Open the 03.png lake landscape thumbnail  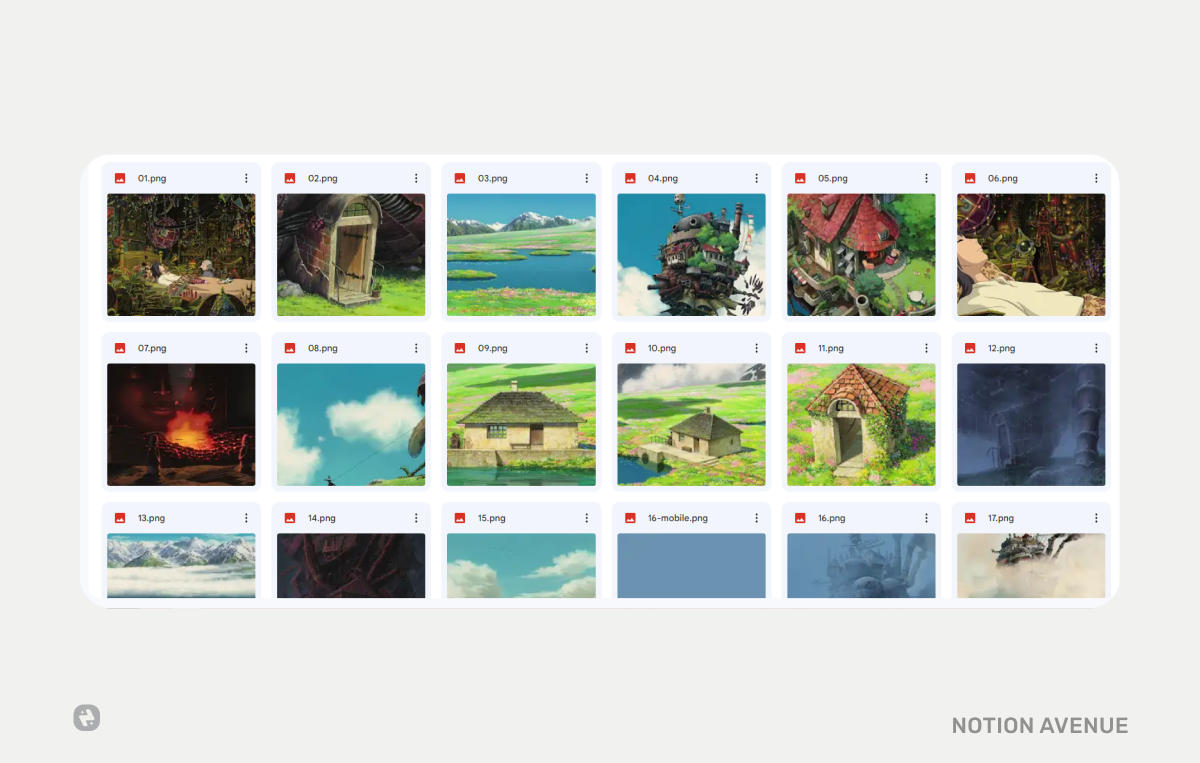(x=521, y=255)
